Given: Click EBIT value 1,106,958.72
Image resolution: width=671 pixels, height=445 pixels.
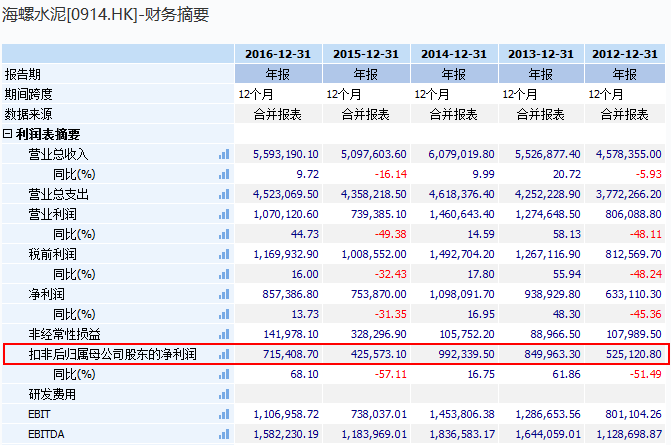Looking at the screenshot, I should pos(286,414).
